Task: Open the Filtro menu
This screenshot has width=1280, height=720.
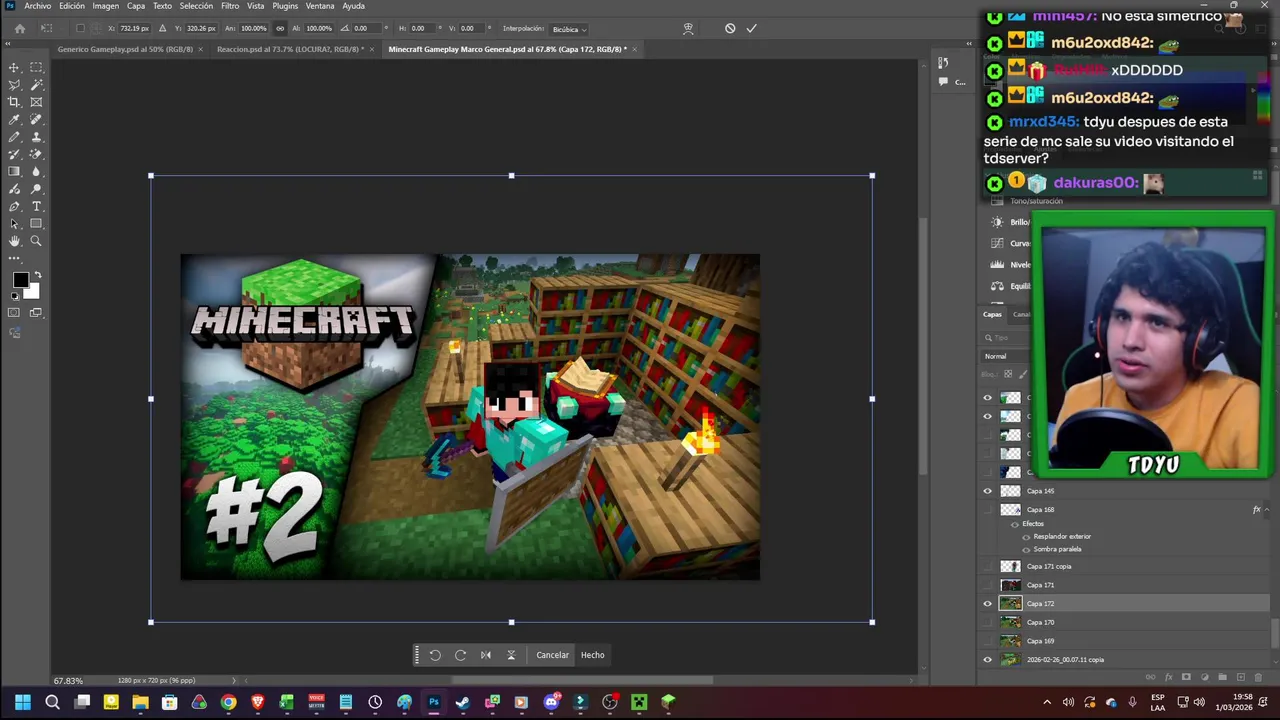Action: [230, 6]
